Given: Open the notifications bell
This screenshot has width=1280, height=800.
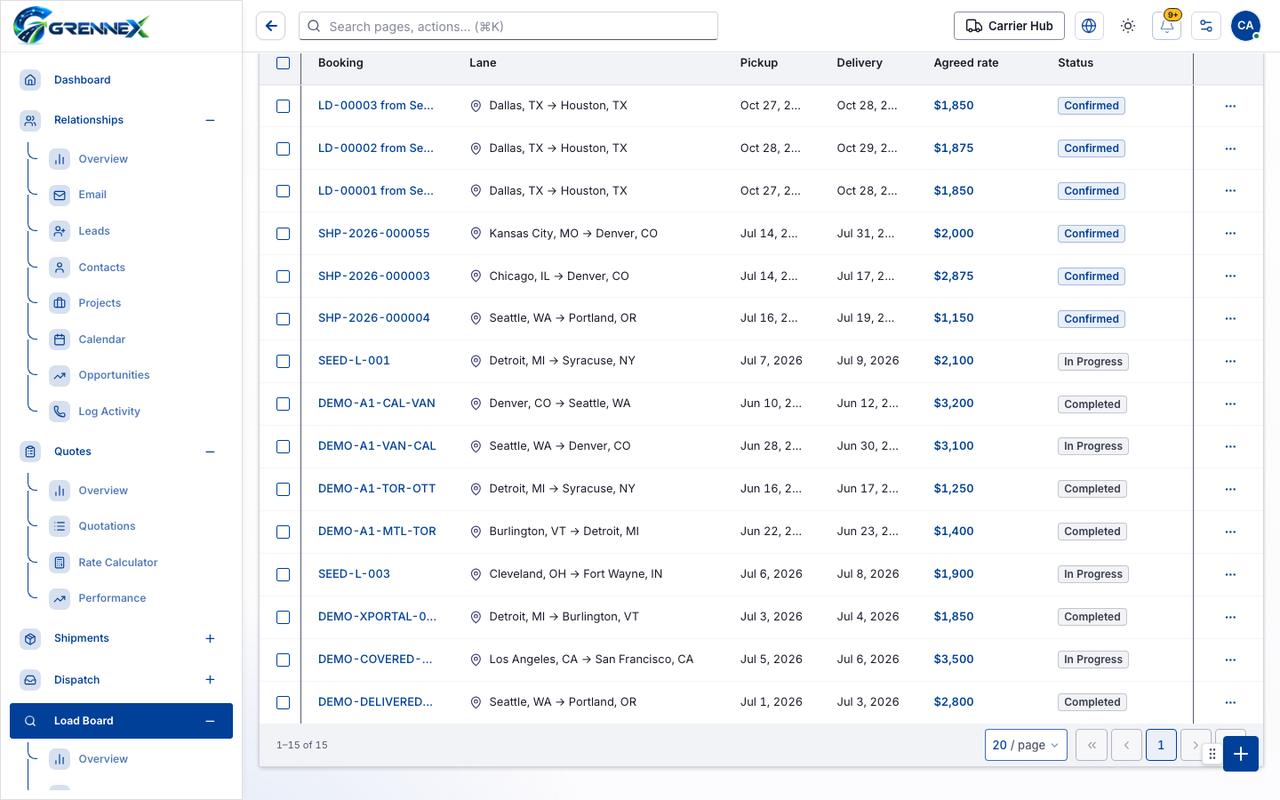Looking at the screenshot, I should click(1166, 26).
